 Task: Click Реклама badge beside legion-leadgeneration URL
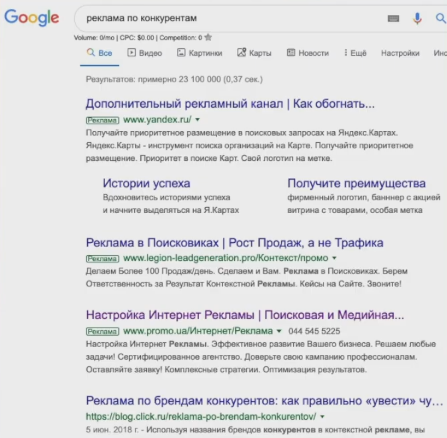click(102, 258)
